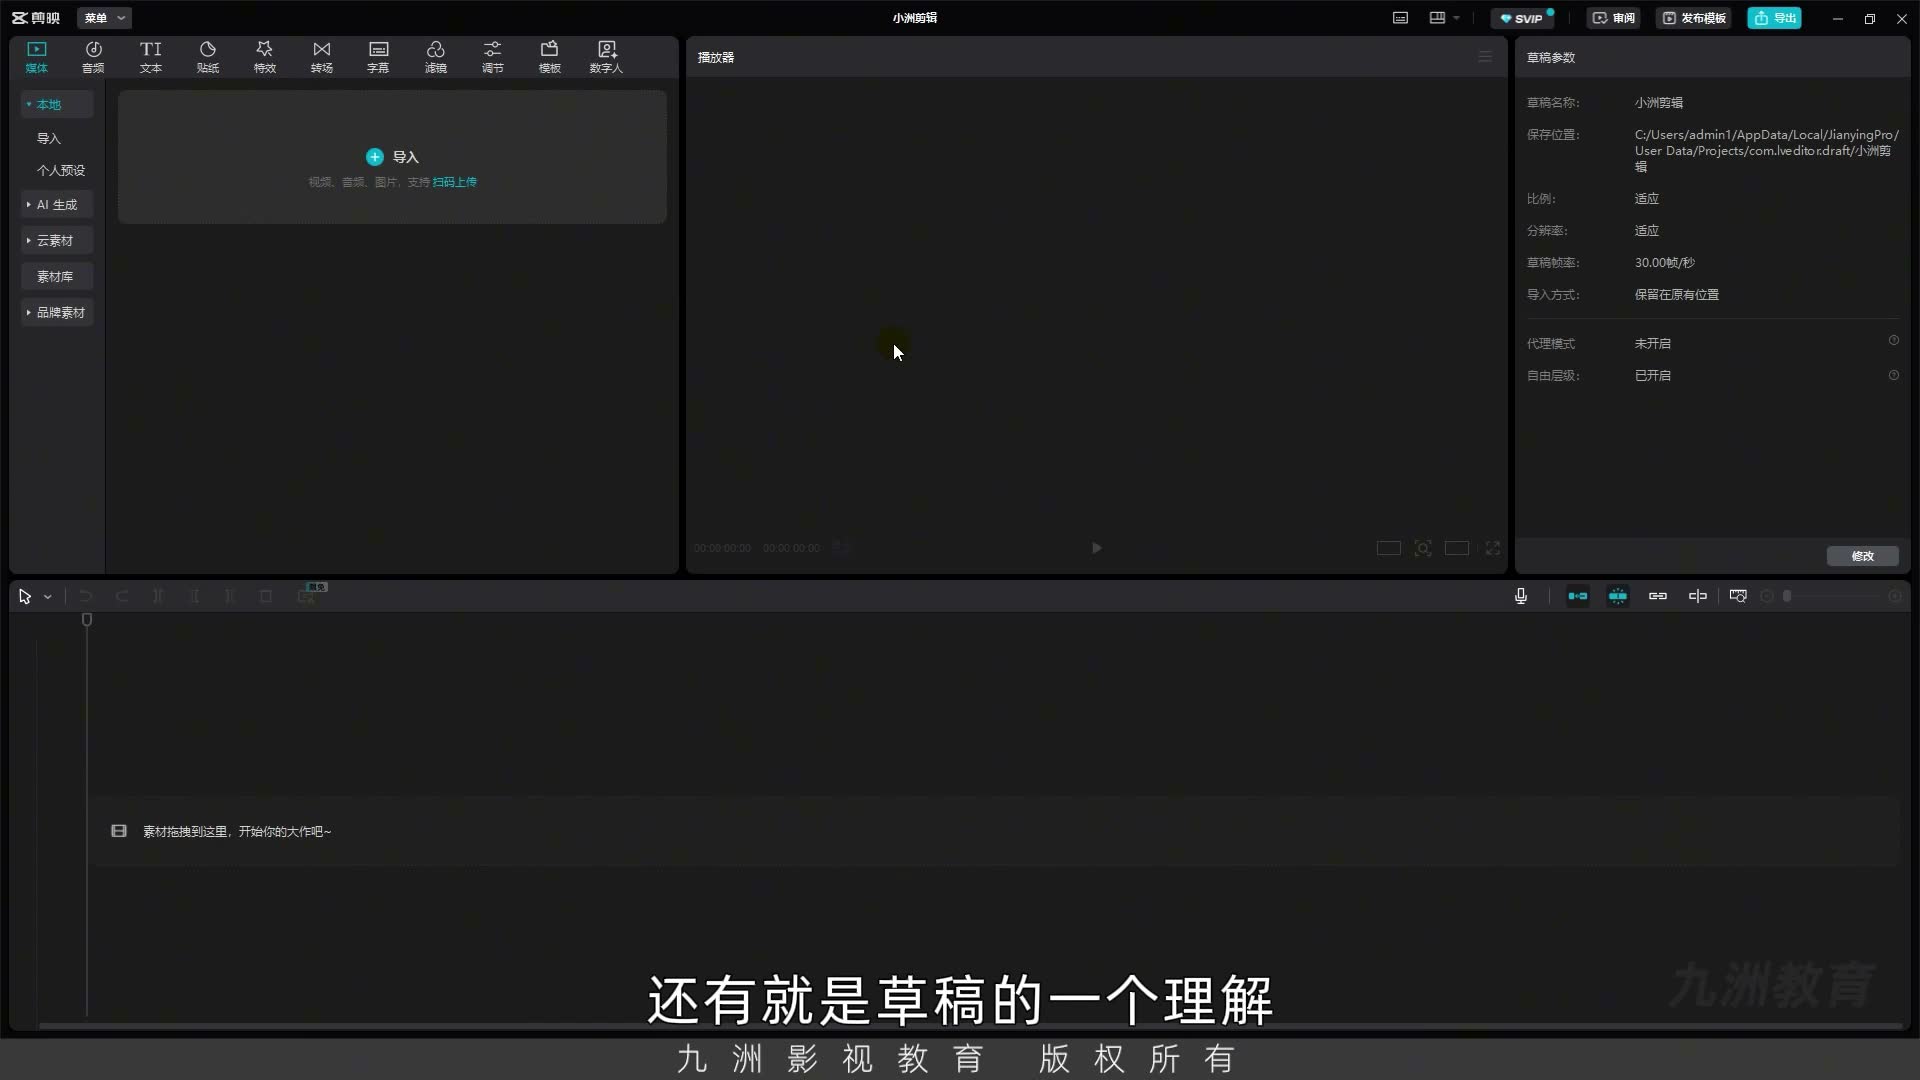Click the timeline playhead marker
This screenshot has width=1920, height=1080.
[87, 620]
